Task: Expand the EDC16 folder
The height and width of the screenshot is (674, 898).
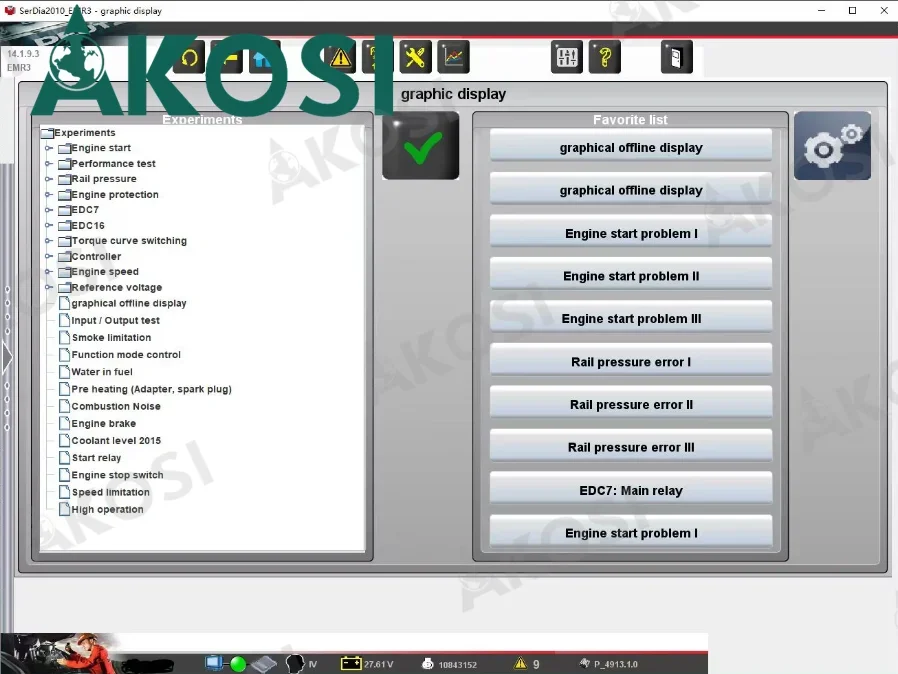Action: pos(49,226)
